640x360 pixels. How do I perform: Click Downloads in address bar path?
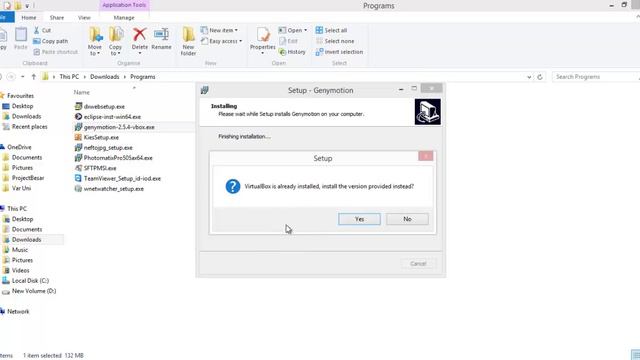click(104, 77)
